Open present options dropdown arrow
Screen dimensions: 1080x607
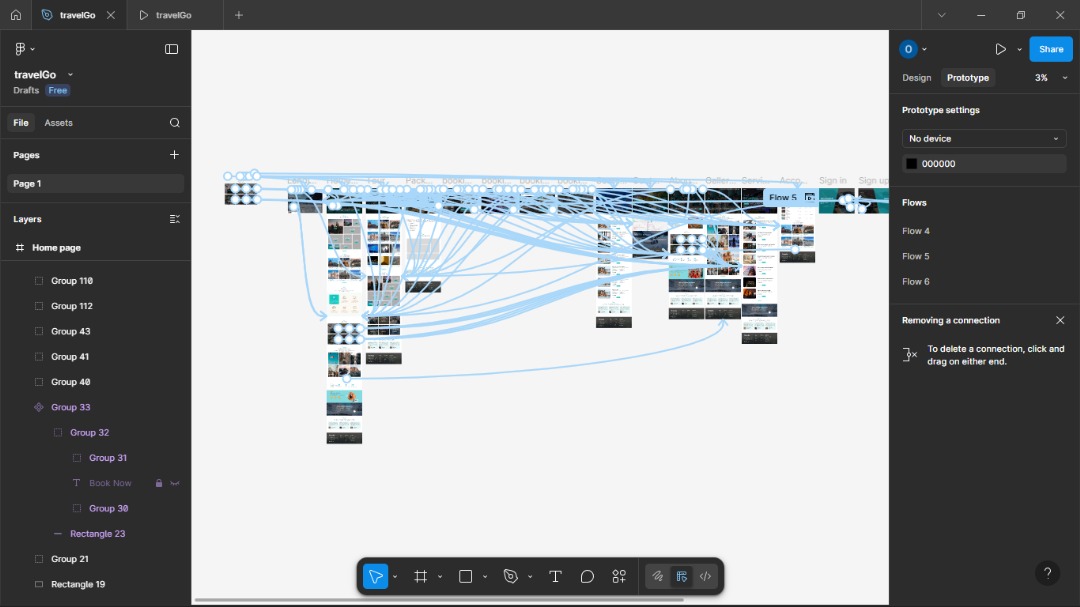[1019, 50]
